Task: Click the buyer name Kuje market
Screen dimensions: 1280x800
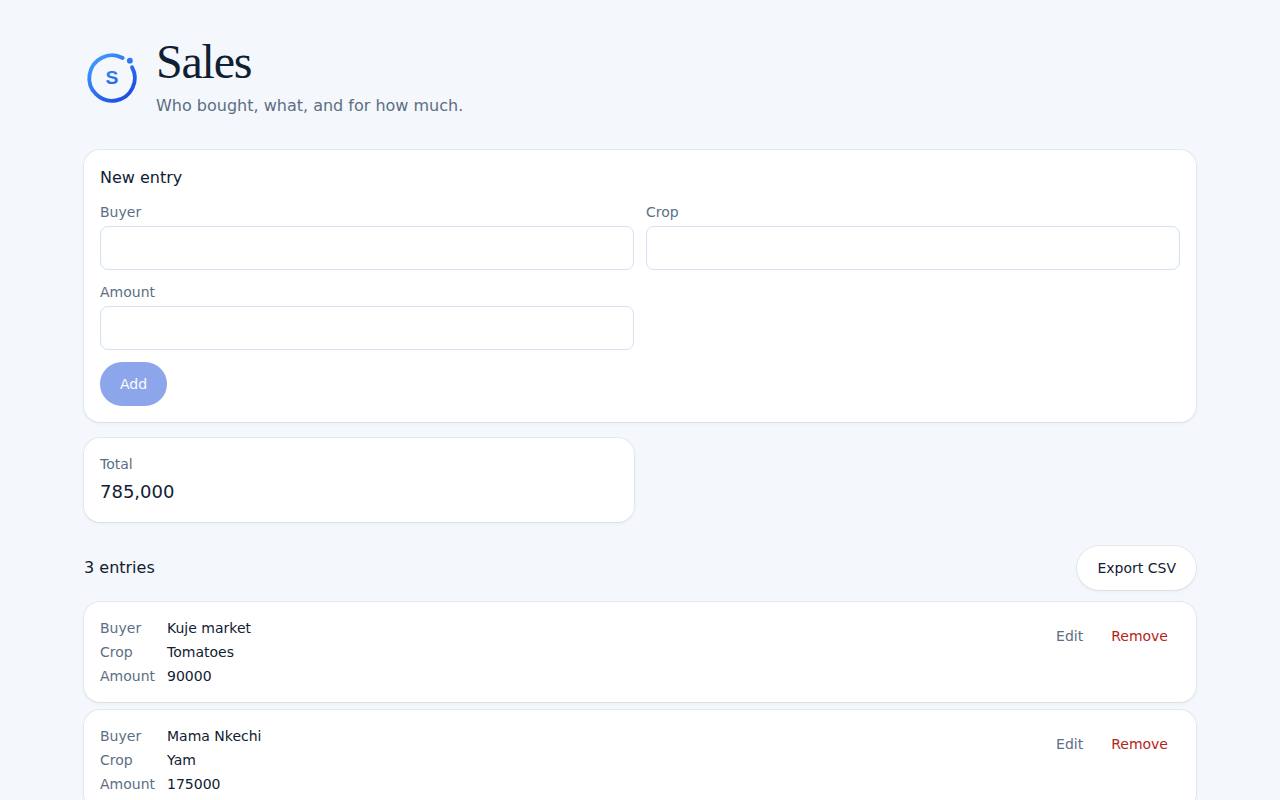Action: (209, 628)
